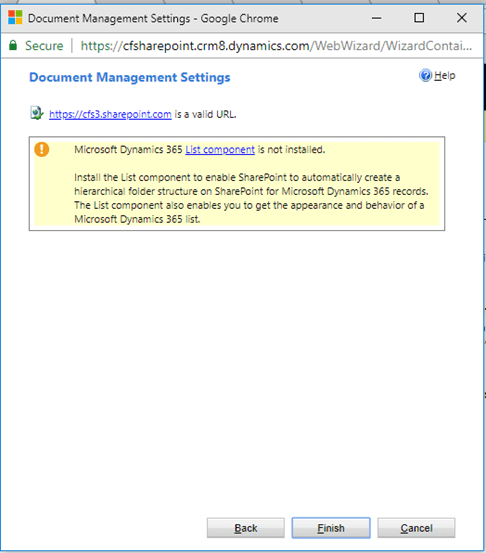Open the cfs3.sharepoint.com link

[110, 114]
